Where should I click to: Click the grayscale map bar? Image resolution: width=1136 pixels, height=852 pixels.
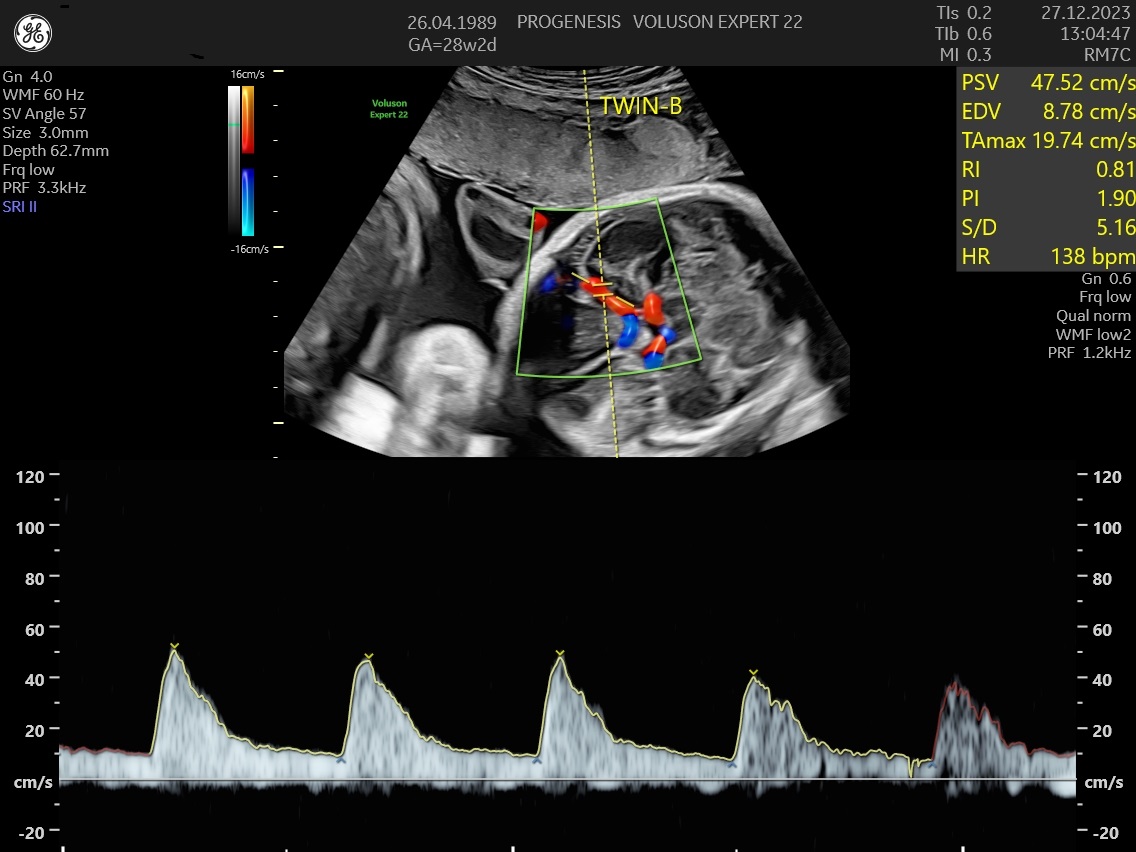point(234,160)
